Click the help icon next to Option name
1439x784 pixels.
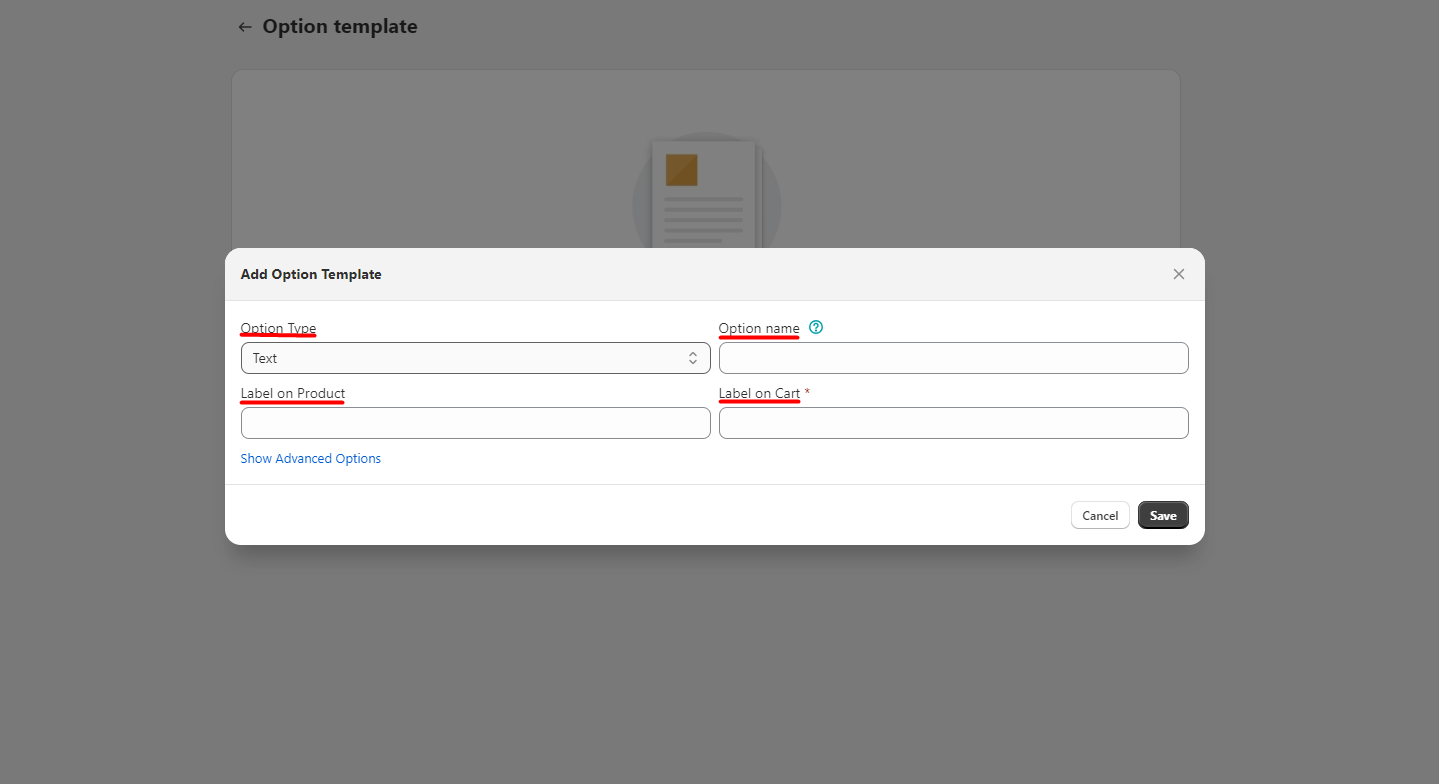pyautogui.click(x=816, y=328)
